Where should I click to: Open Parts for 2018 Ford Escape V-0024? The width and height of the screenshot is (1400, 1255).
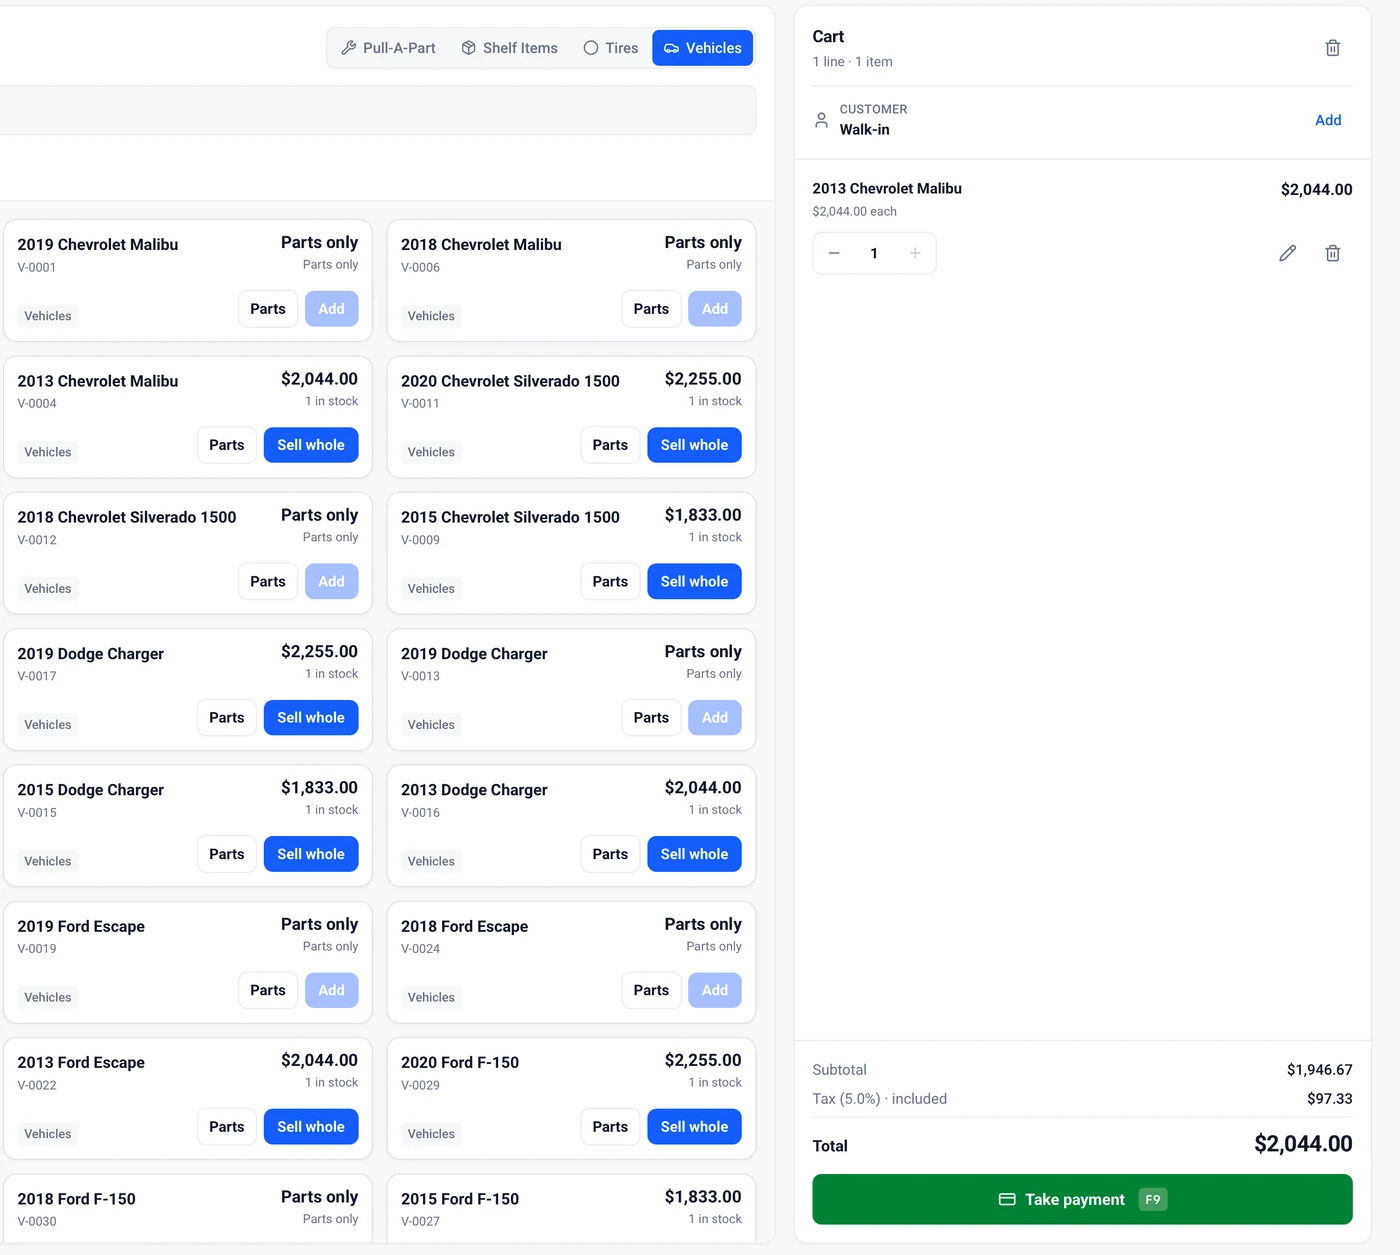(651, 990)
